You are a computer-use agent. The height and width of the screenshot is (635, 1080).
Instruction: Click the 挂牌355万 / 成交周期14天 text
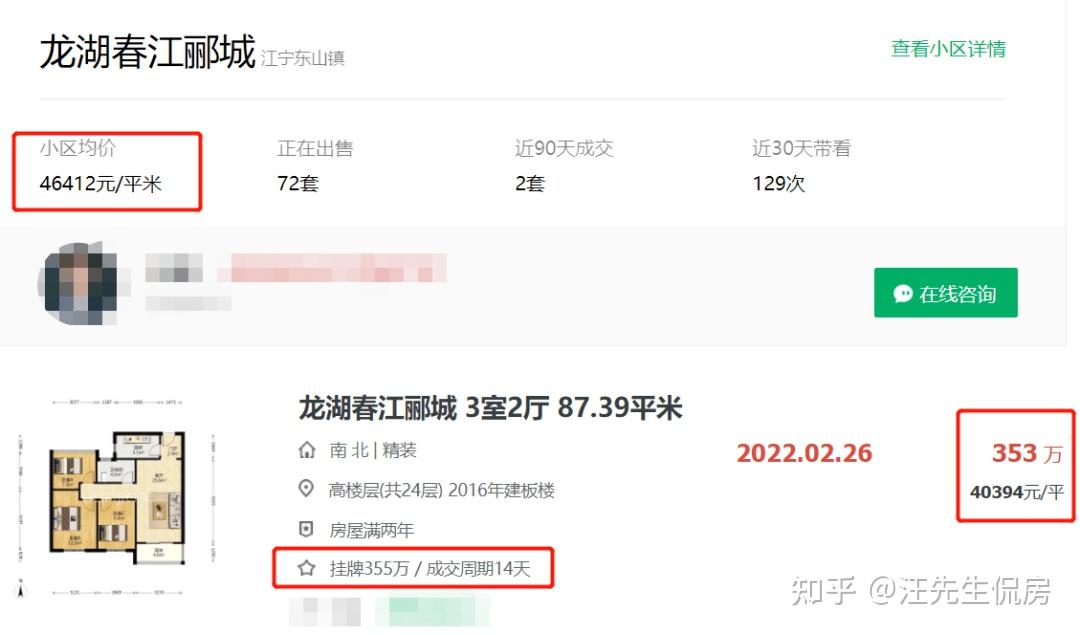[430, 569]
